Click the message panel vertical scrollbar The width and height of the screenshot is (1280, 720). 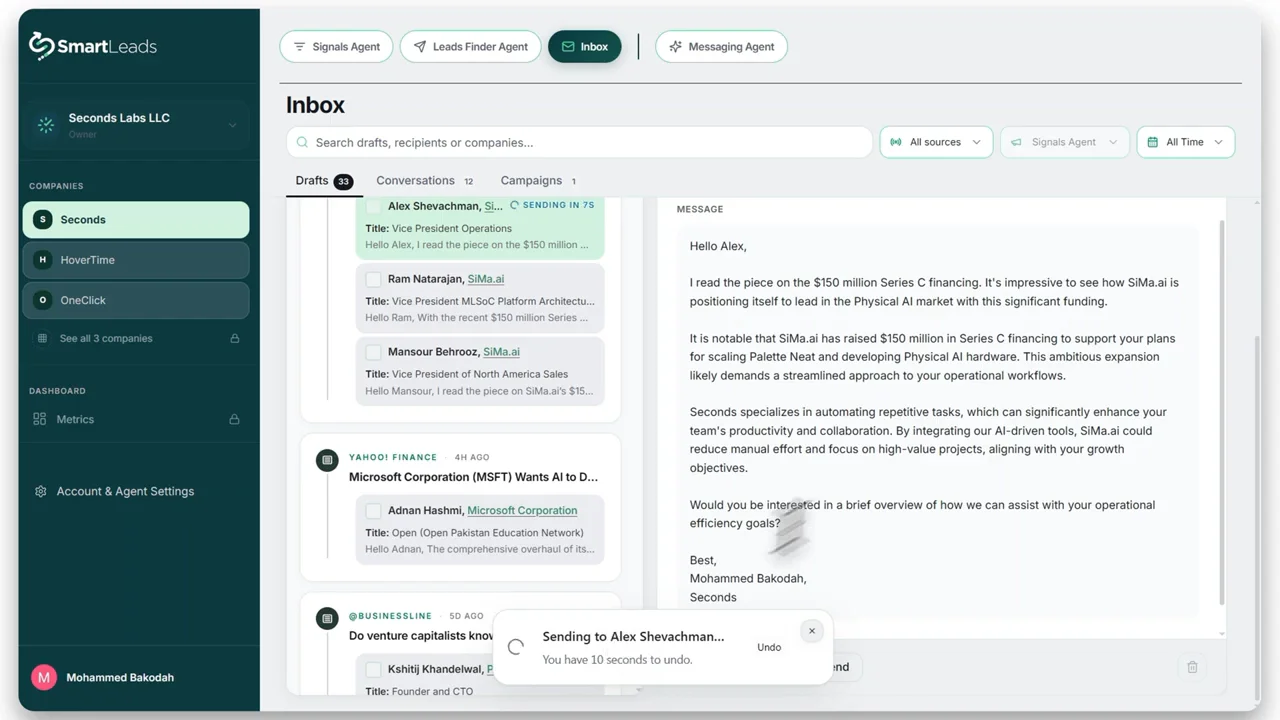tap(1222, 412)
